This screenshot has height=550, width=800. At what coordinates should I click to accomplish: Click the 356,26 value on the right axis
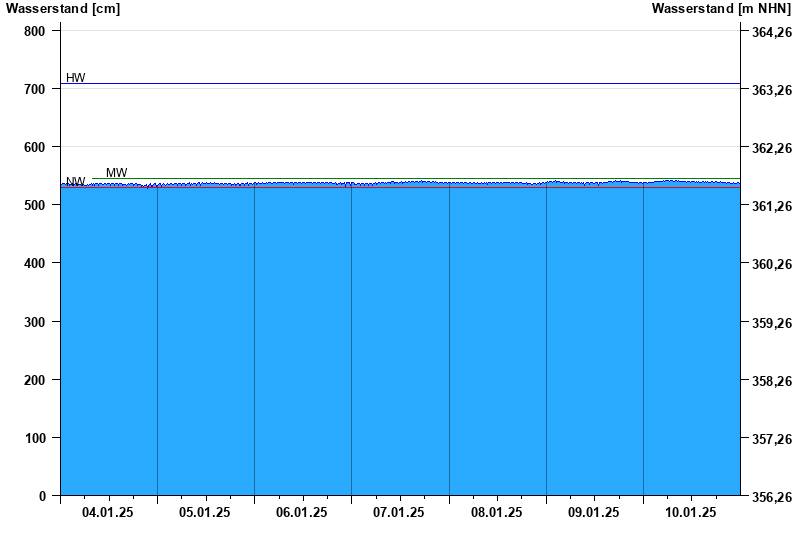tap(771, 497)
